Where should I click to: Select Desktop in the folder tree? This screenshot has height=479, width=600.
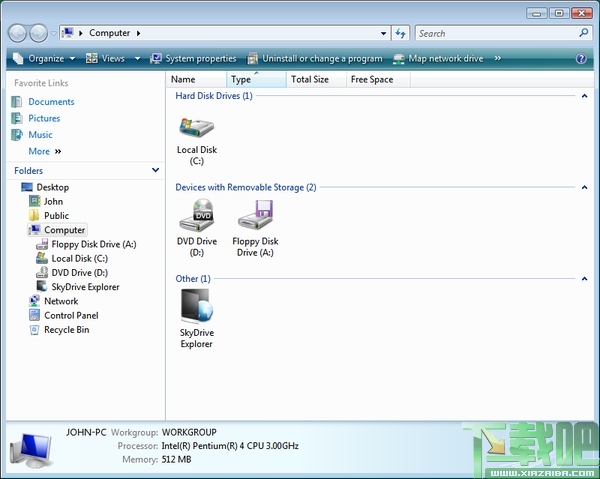[x=53, y=187]
